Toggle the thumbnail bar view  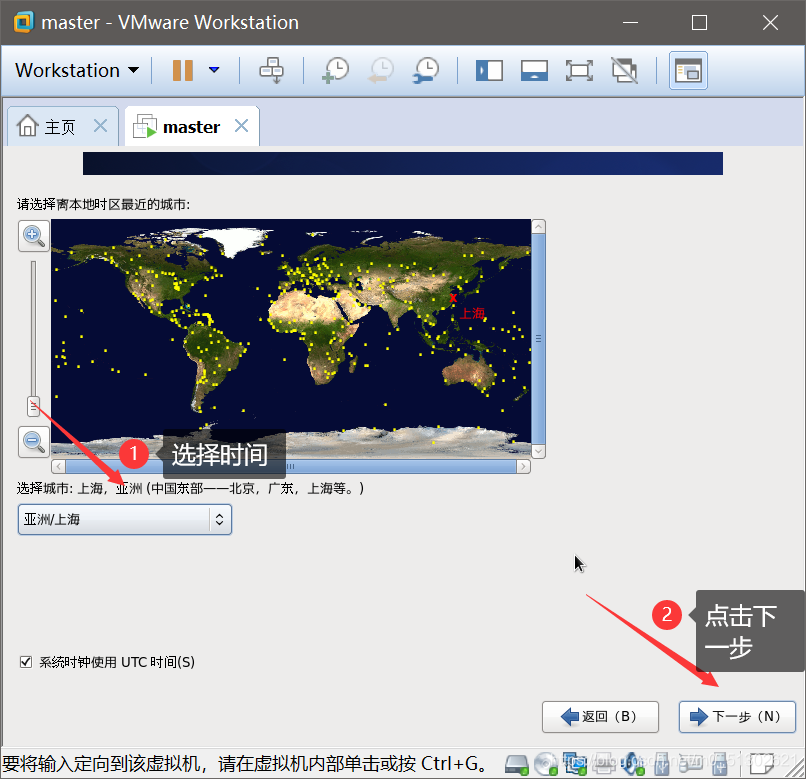click(535, 70)
